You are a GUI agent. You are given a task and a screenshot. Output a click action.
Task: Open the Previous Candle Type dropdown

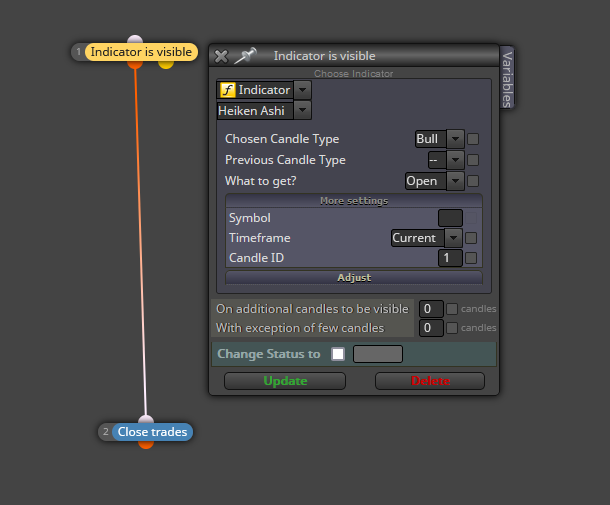455,160
